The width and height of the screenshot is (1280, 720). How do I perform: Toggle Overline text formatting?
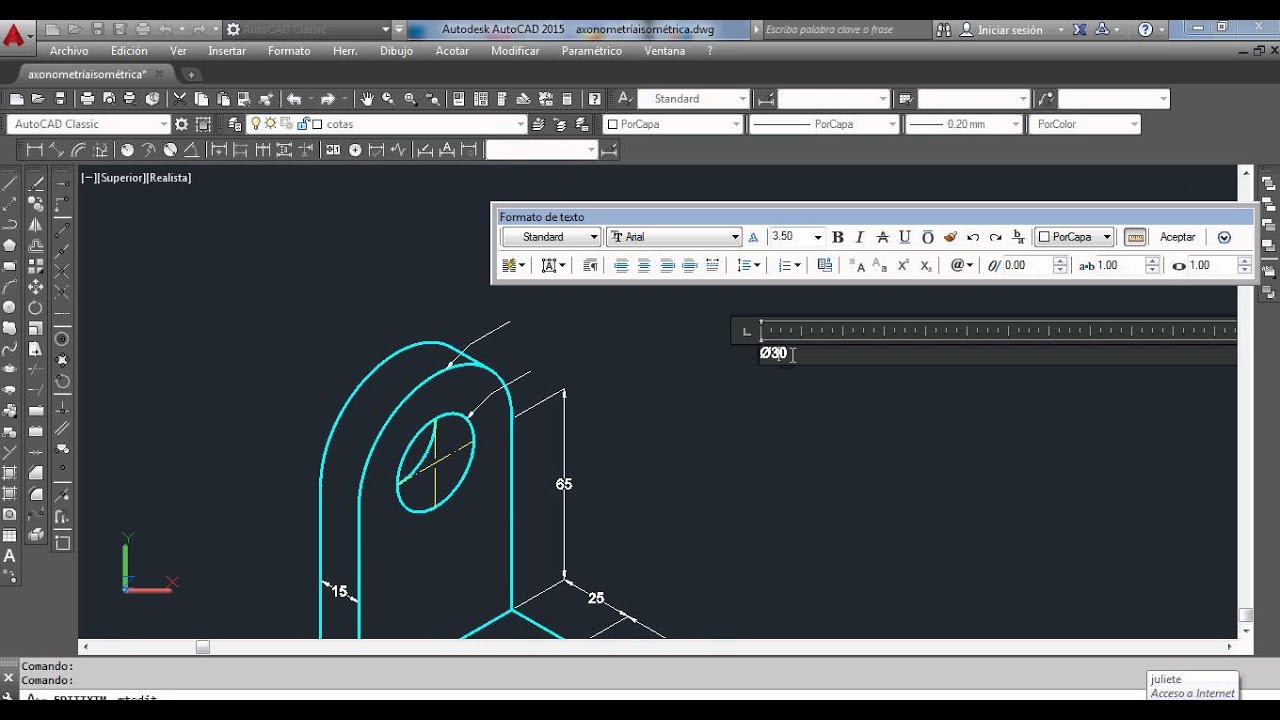927,237
